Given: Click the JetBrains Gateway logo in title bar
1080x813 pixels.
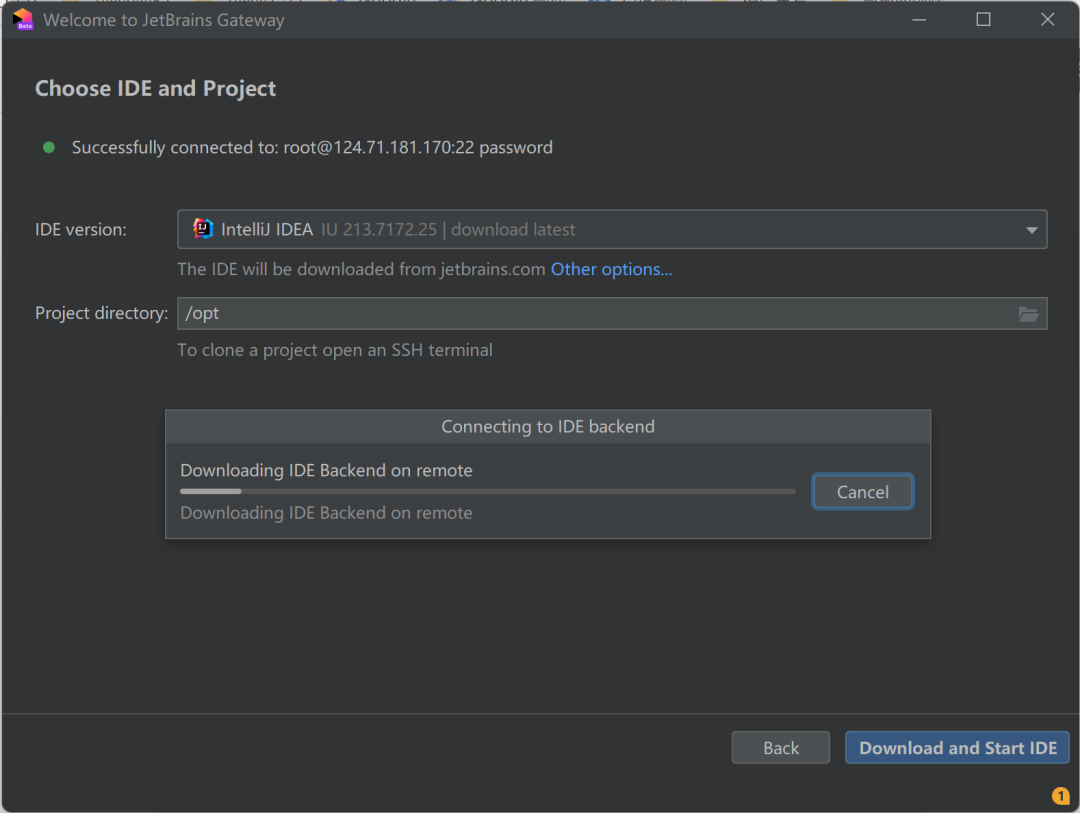Looking at the screenshot, I should [x=22, y=20].
